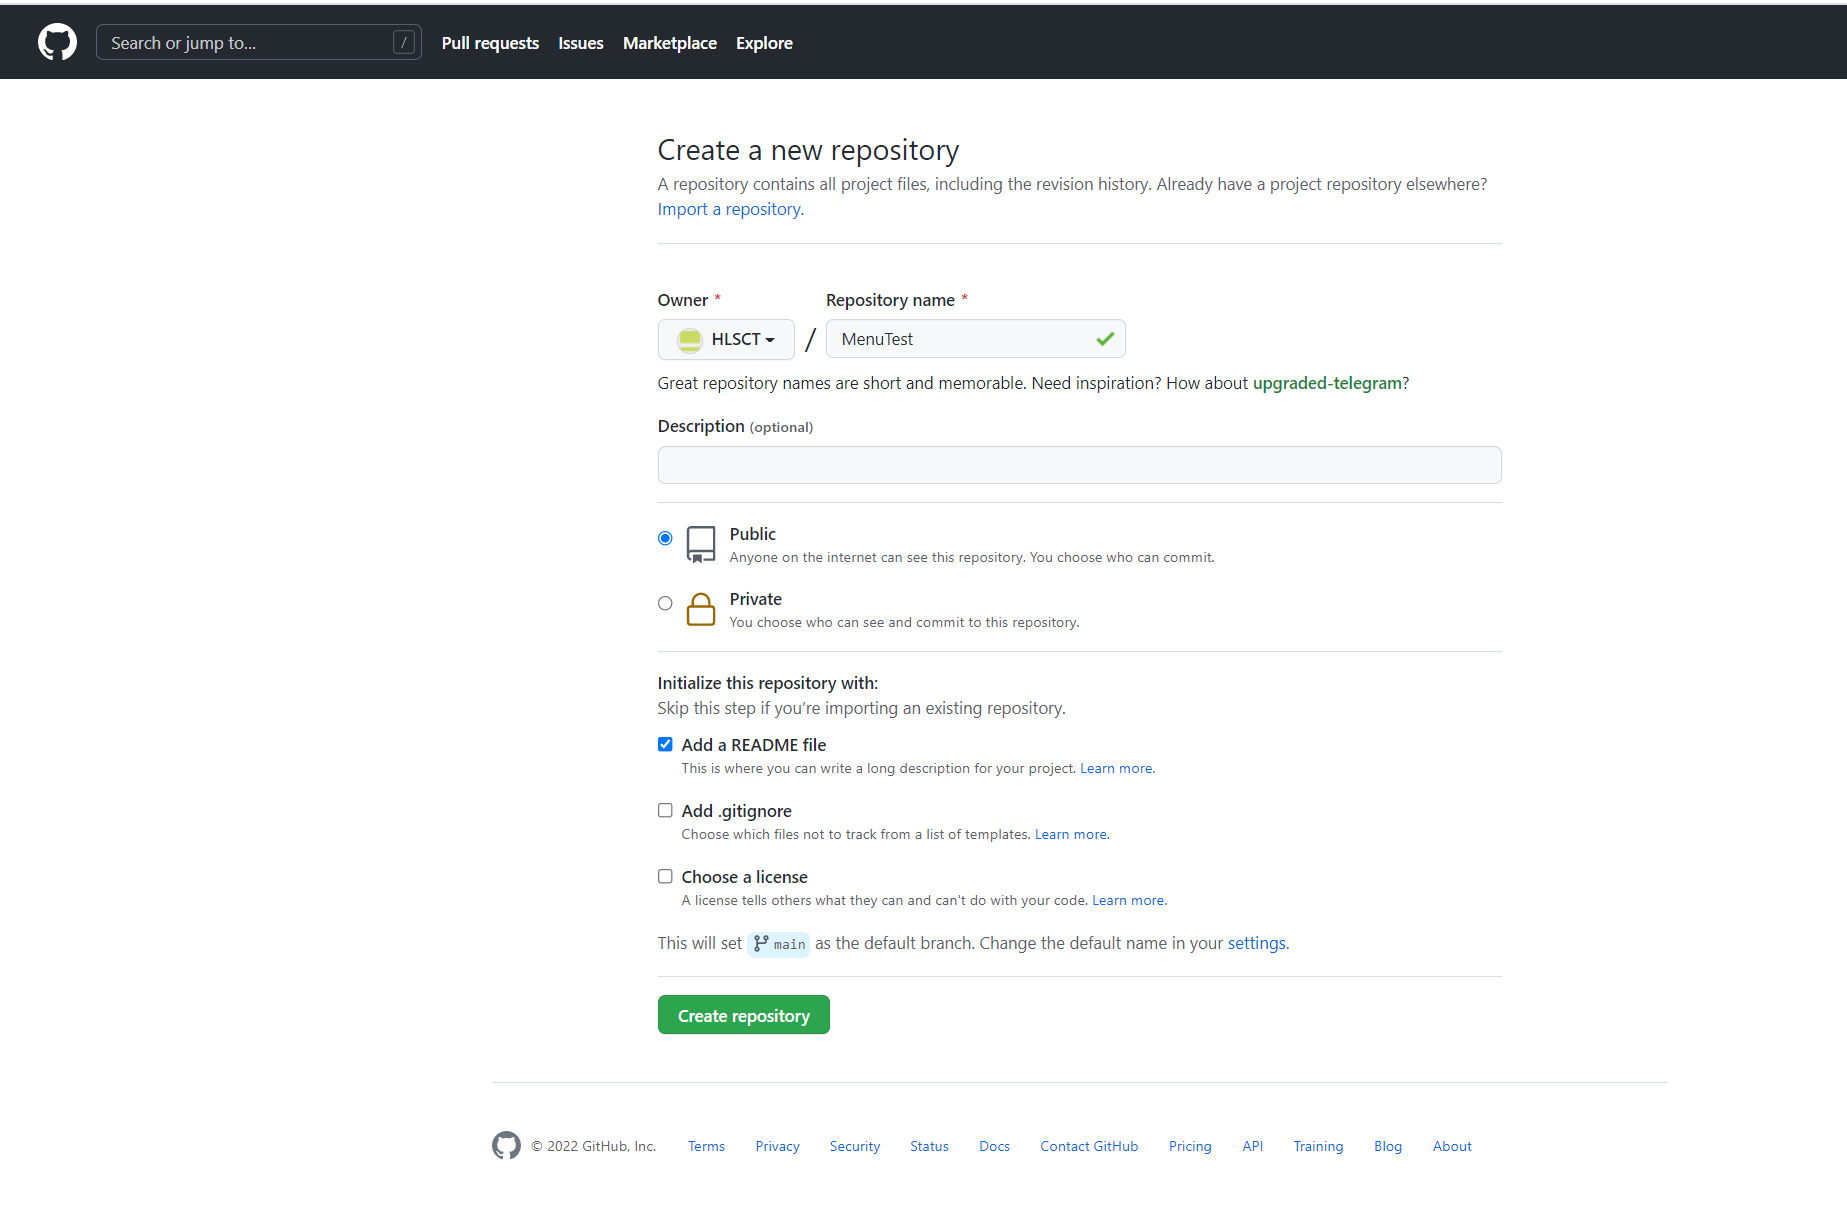Click the GitHub logo in the footer
The width and height of the screenshot is (1847, 1214).
[506, 1146]
